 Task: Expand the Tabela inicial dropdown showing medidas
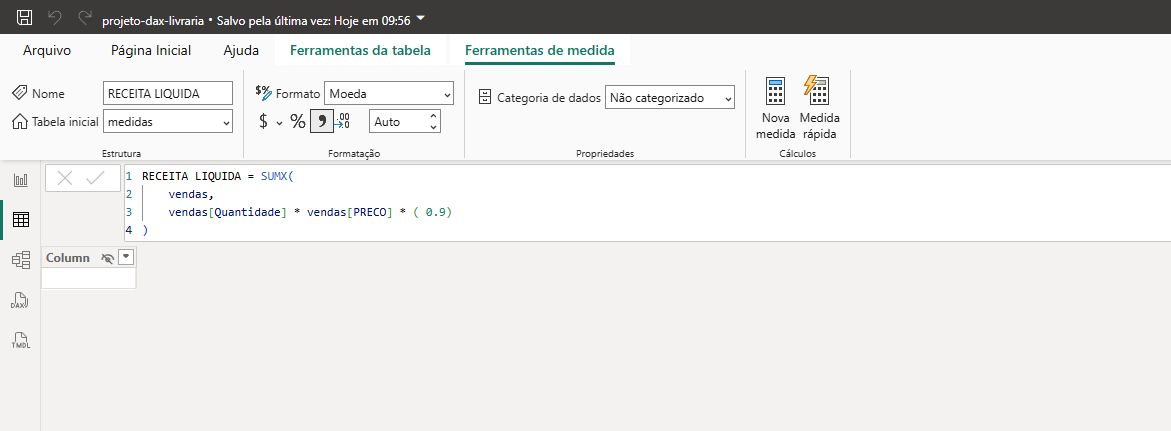point(168,121)
